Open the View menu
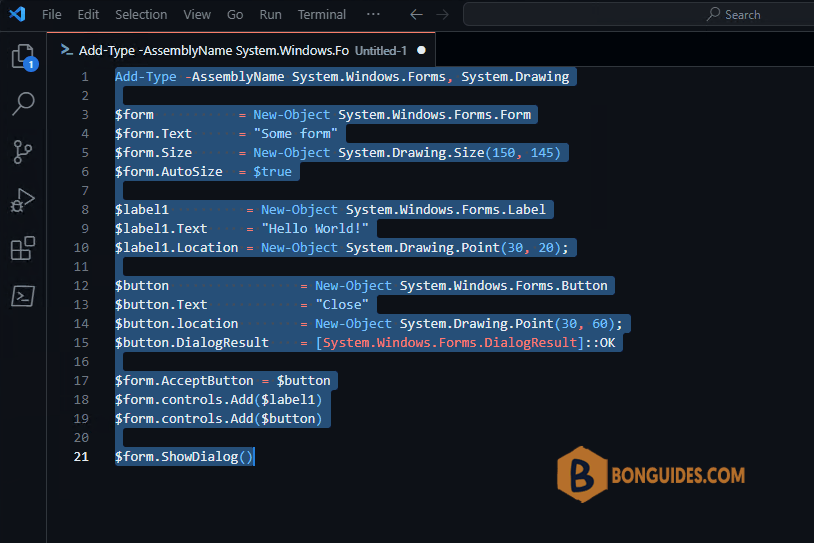Screen dimensions: 814x543 (197, 15)
